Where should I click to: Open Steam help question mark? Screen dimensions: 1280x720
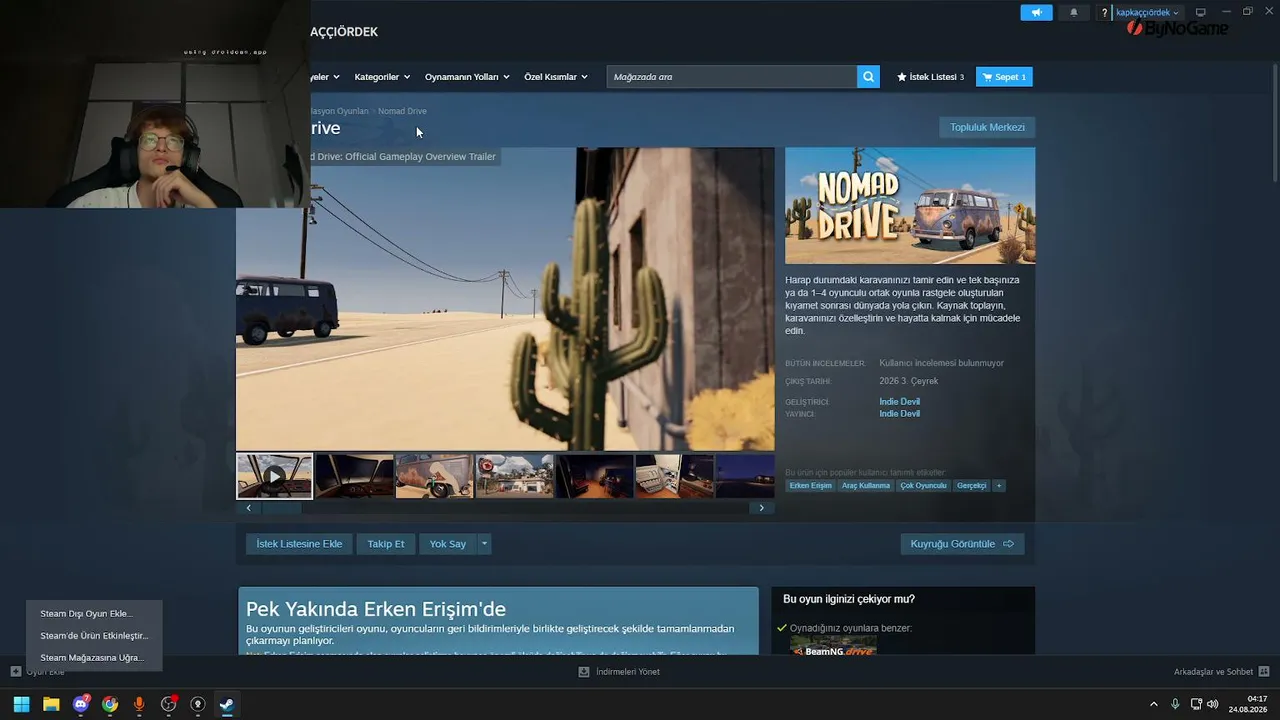click(1104, 13)
